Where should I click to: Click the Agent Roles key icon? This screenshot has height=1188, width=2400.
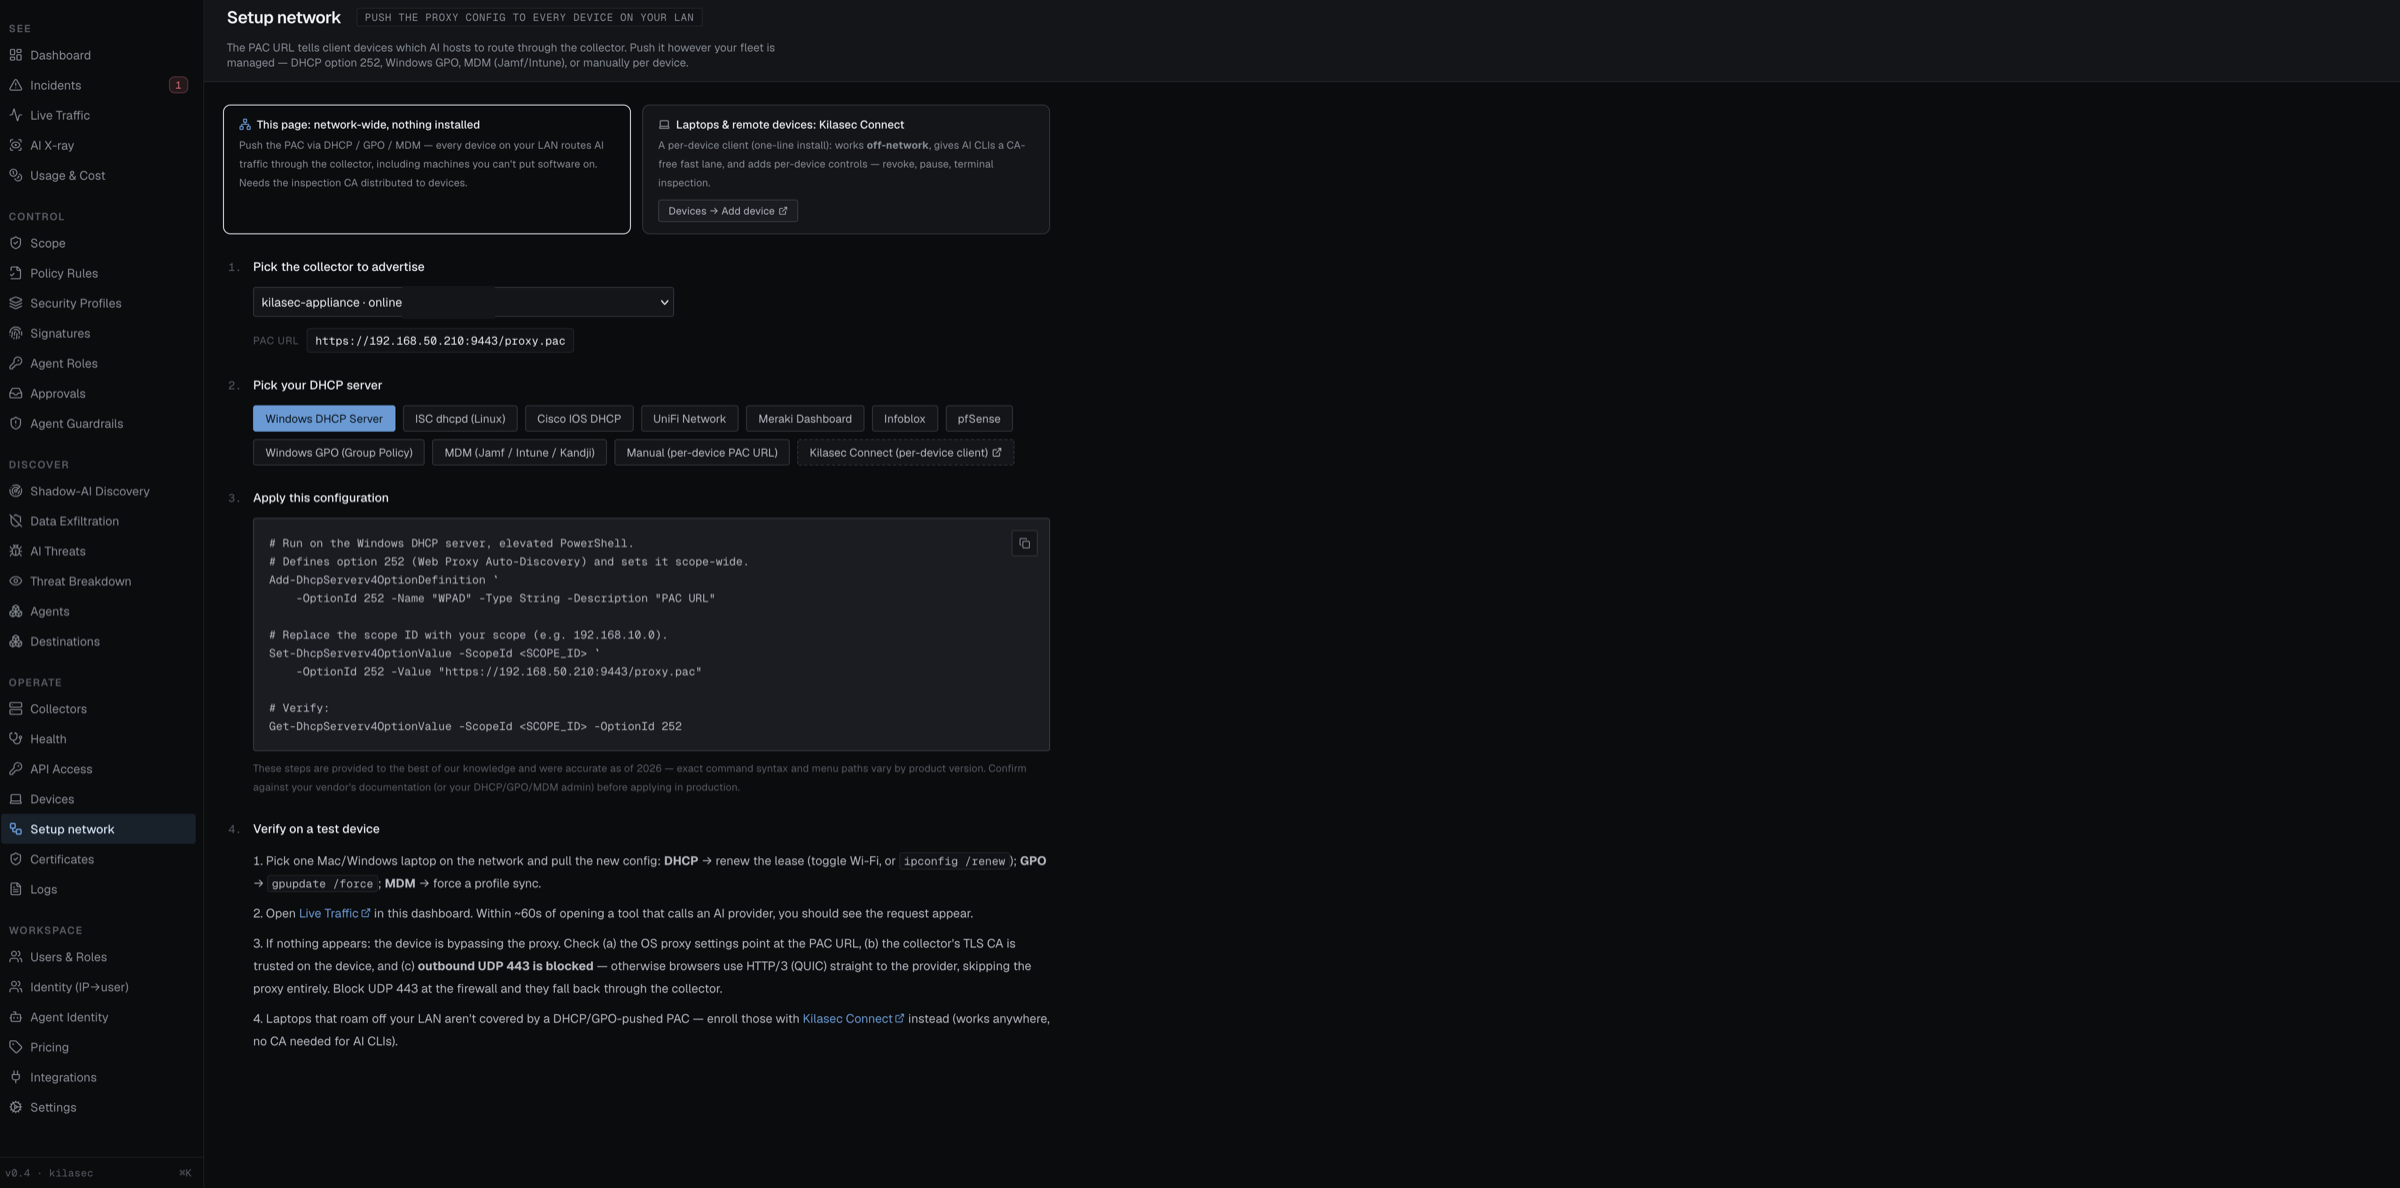point(16,363)
